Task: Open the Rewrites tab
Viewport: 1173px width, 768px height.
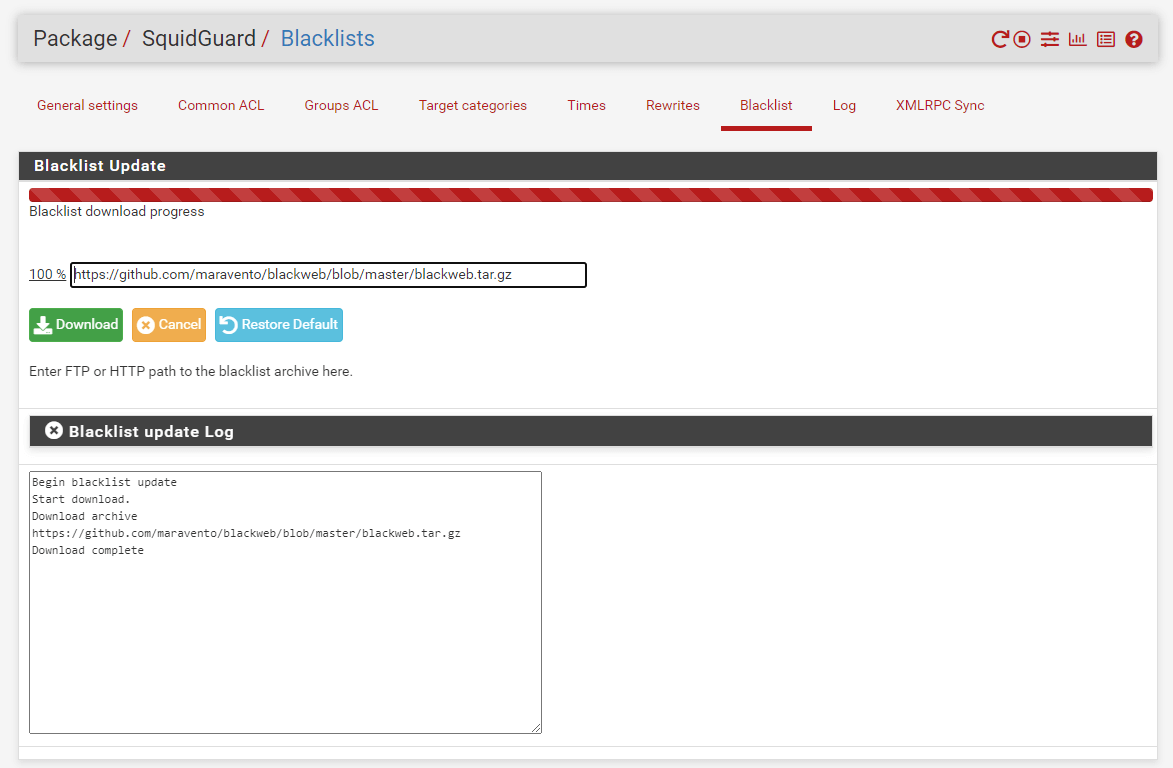Action: coord(673,105)
